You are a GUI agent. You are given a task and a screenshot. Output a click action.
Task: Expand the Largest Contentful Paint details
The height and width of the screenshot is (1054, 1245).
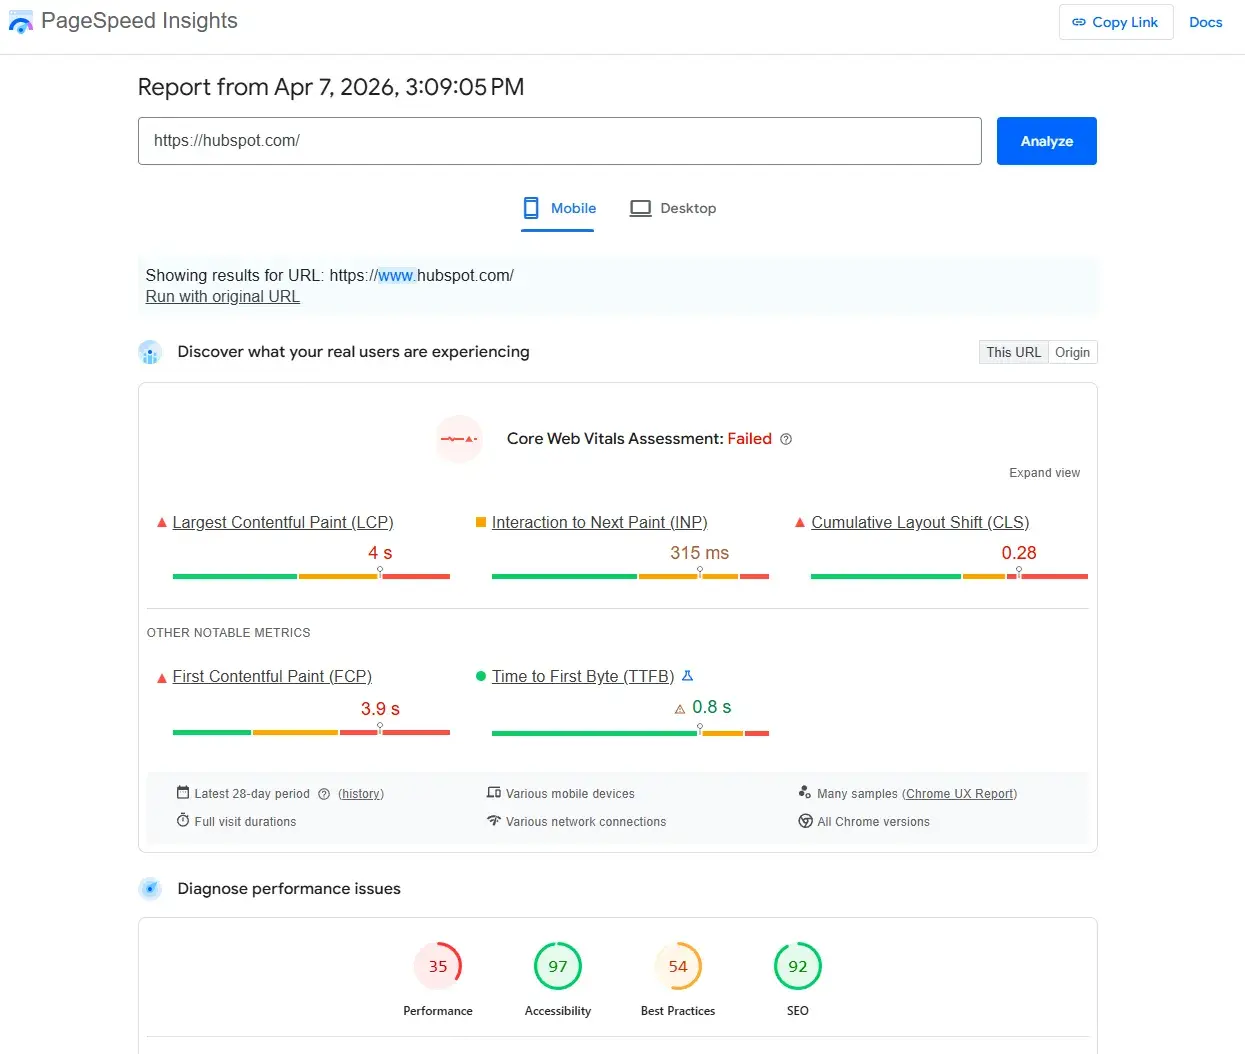click(x=283, y=522)
